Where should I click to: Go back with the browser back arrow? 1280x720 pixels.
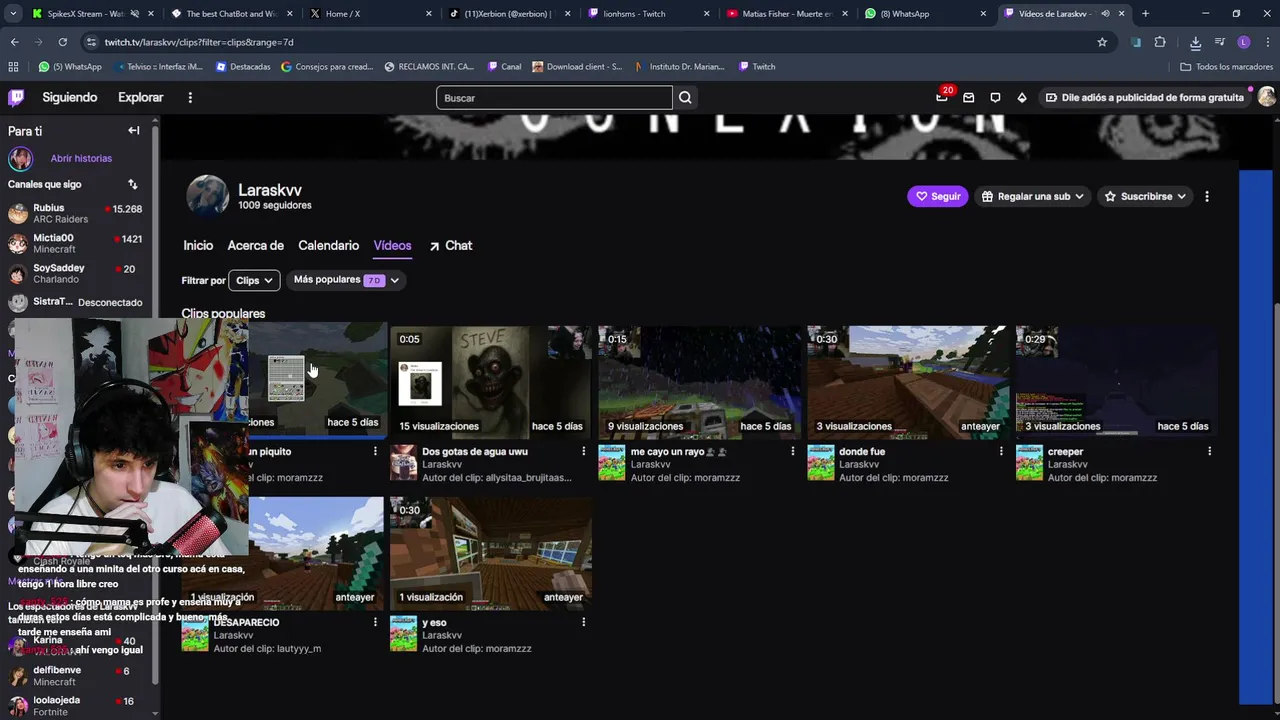tap(14, 42)
